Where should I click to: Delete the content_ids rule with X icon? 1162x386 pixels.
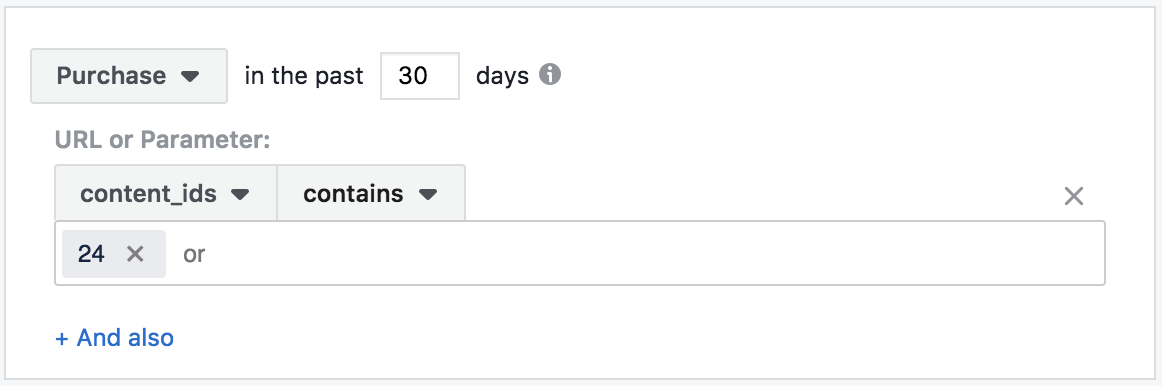click(1074, 196)
